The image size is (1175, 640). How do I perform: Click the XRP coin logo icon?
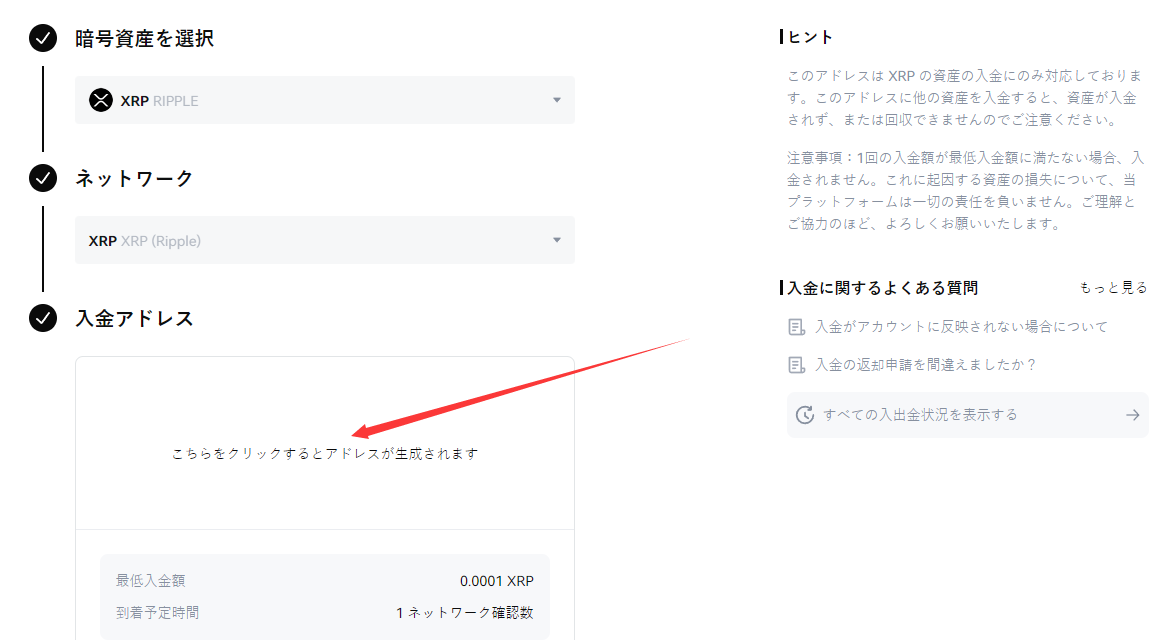101,100
